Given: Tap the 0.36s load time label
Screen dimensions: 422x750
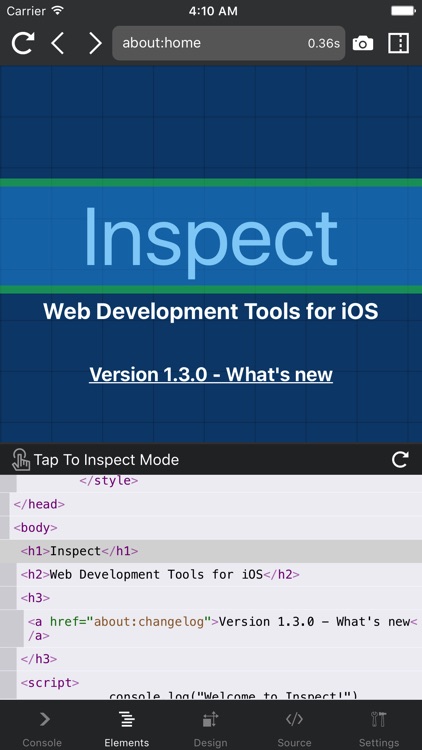Looking at the screenshot, I should click(x=323, y=44).
